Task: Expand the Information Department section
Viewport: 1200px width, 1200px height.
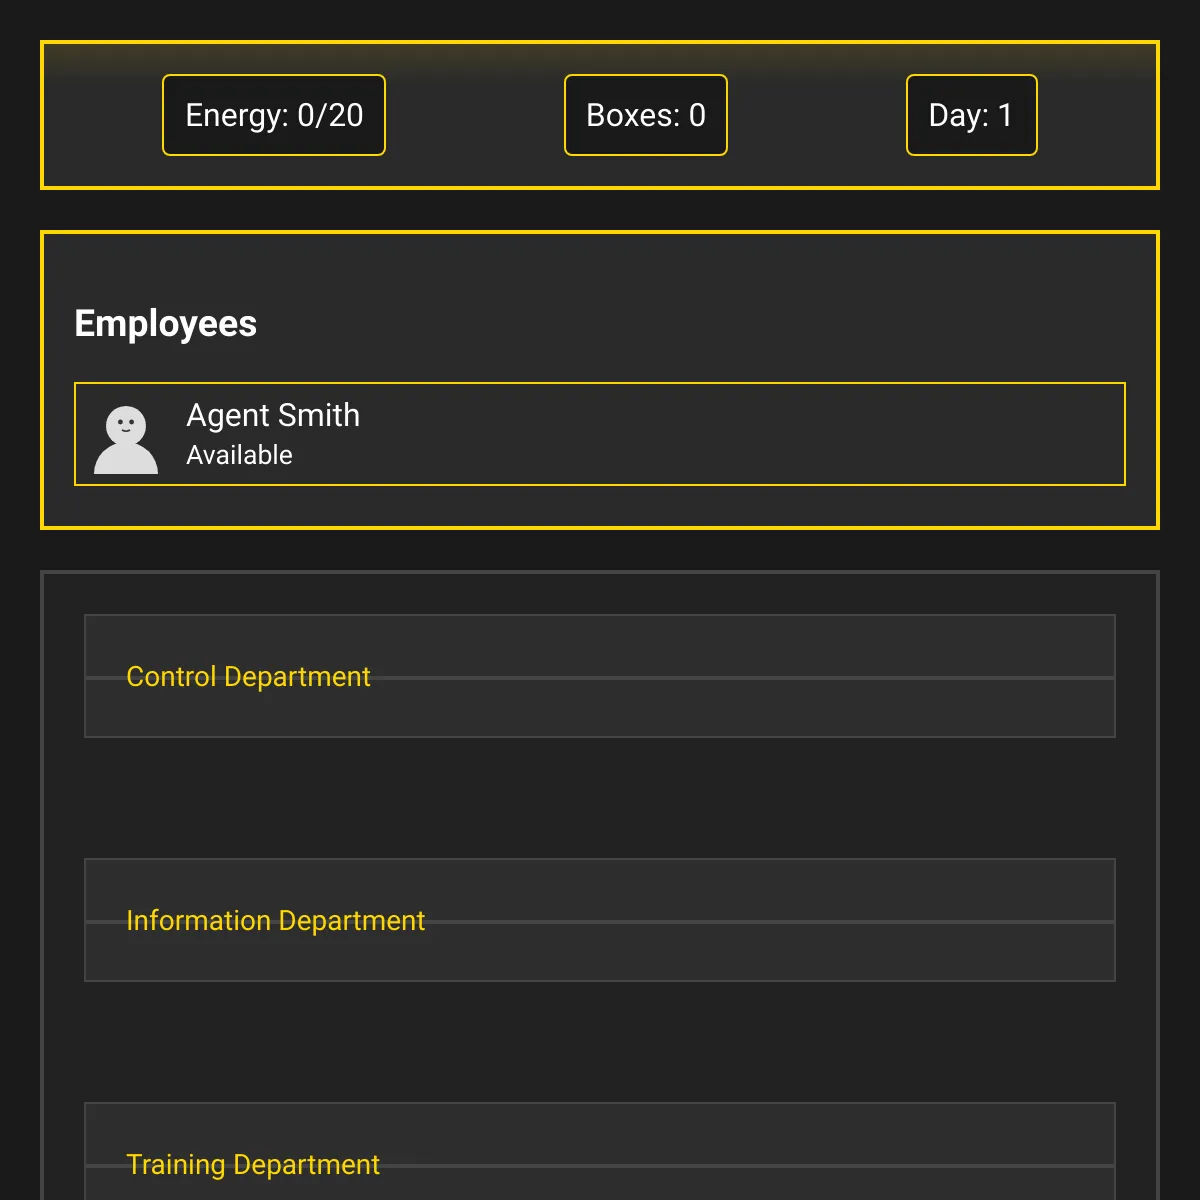Action: 275,921
